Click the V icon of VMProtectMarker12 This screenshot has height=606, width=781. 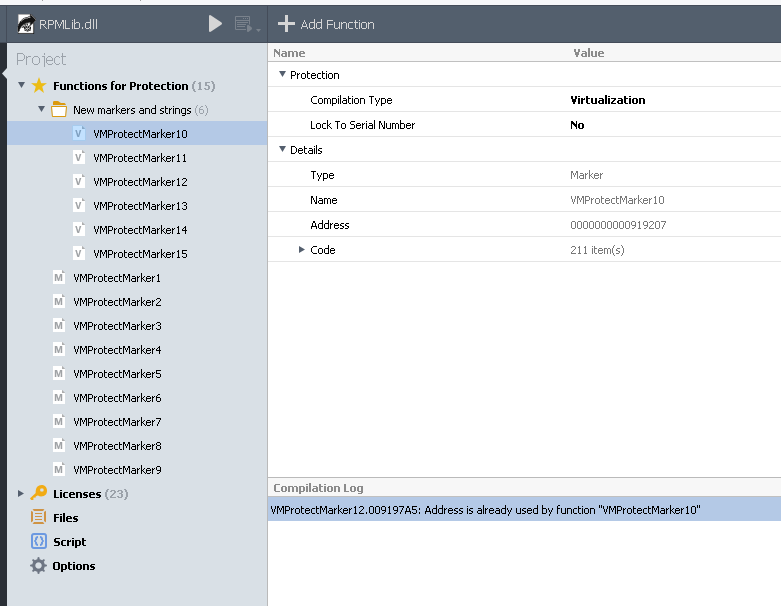(79, 181)
